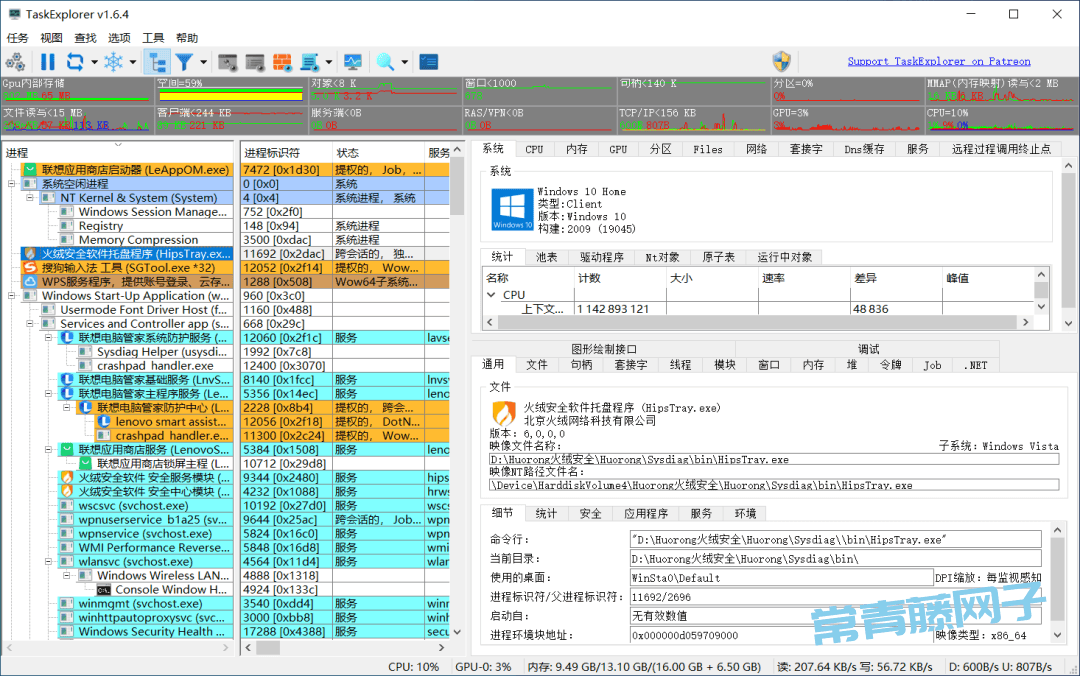
Task: Click the icon beside 火绒安全软件 安全服务模块
Action: coord(67,478)
